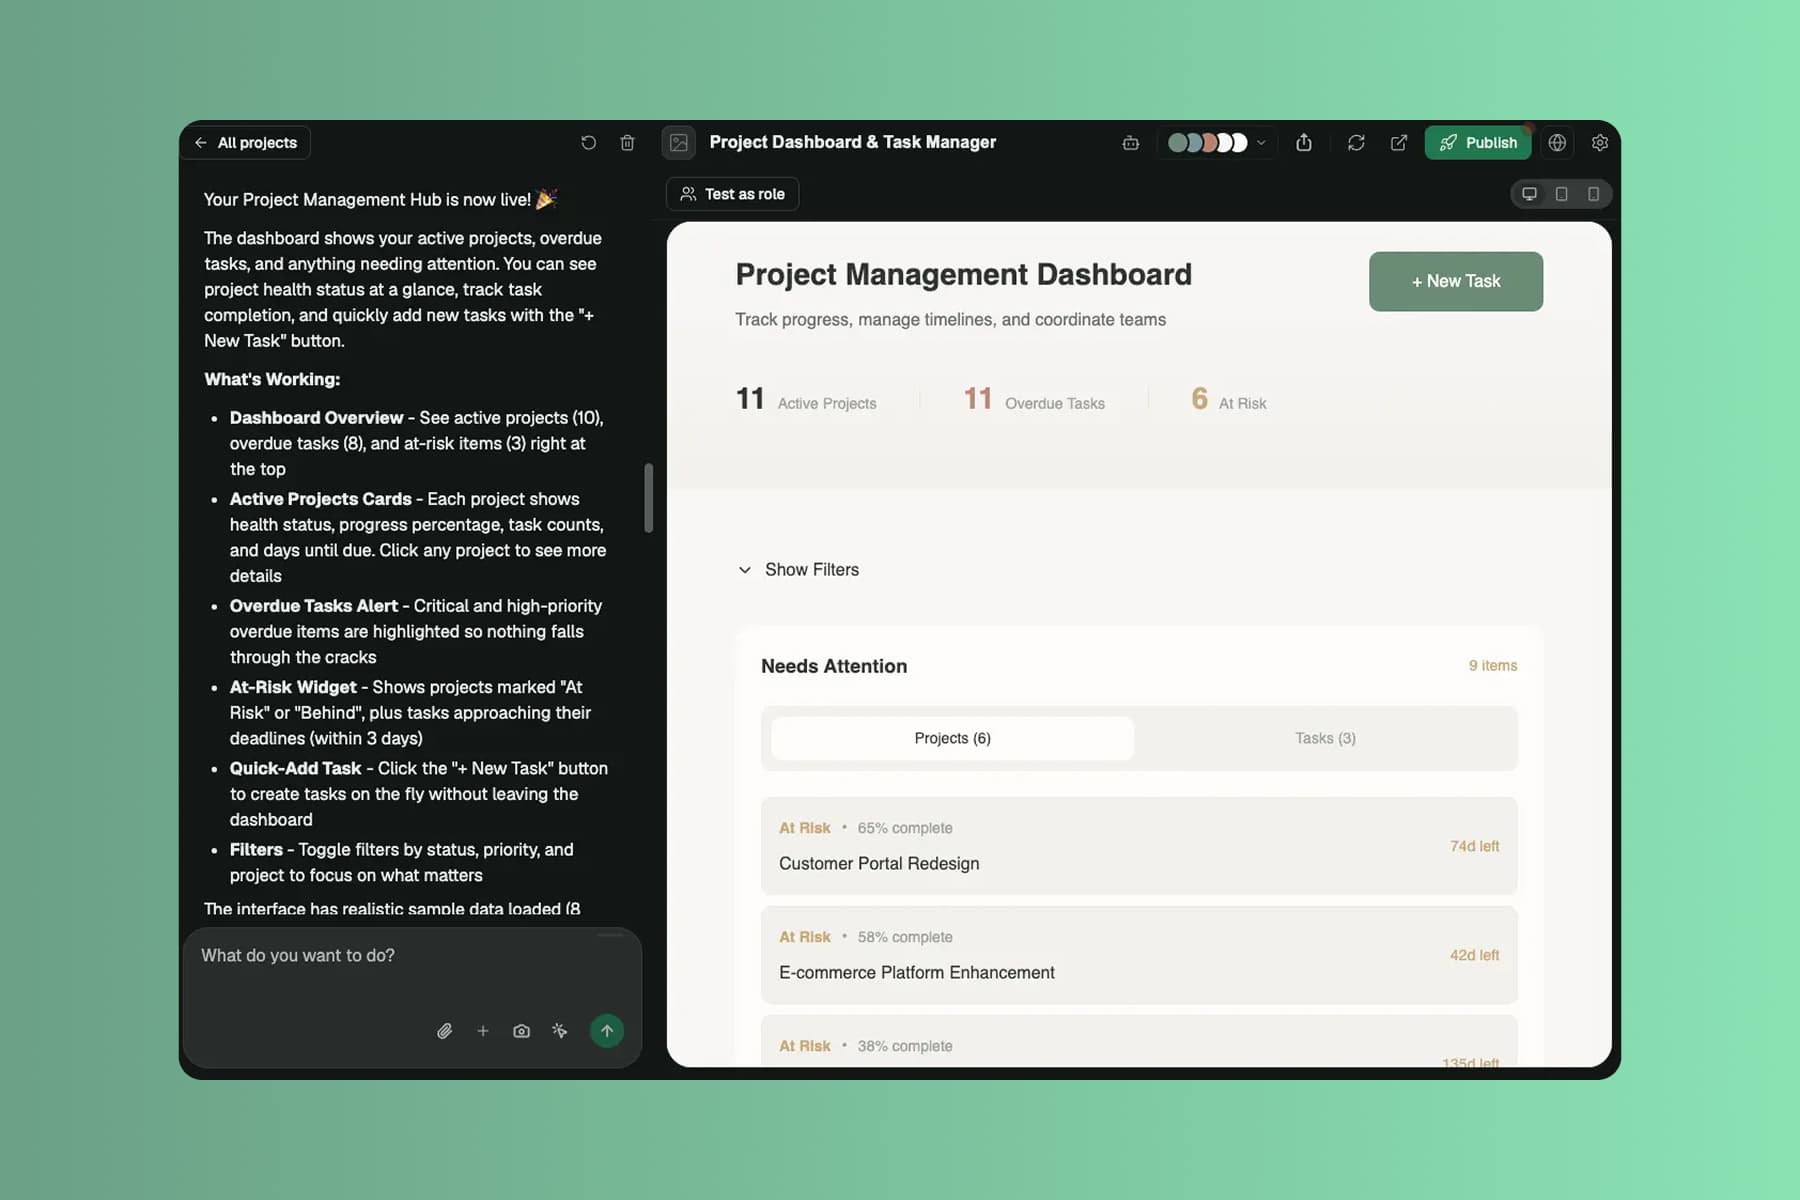Open the color theme palette dropdown
The image size is (1800, 1200).
tap(1217, 143)
